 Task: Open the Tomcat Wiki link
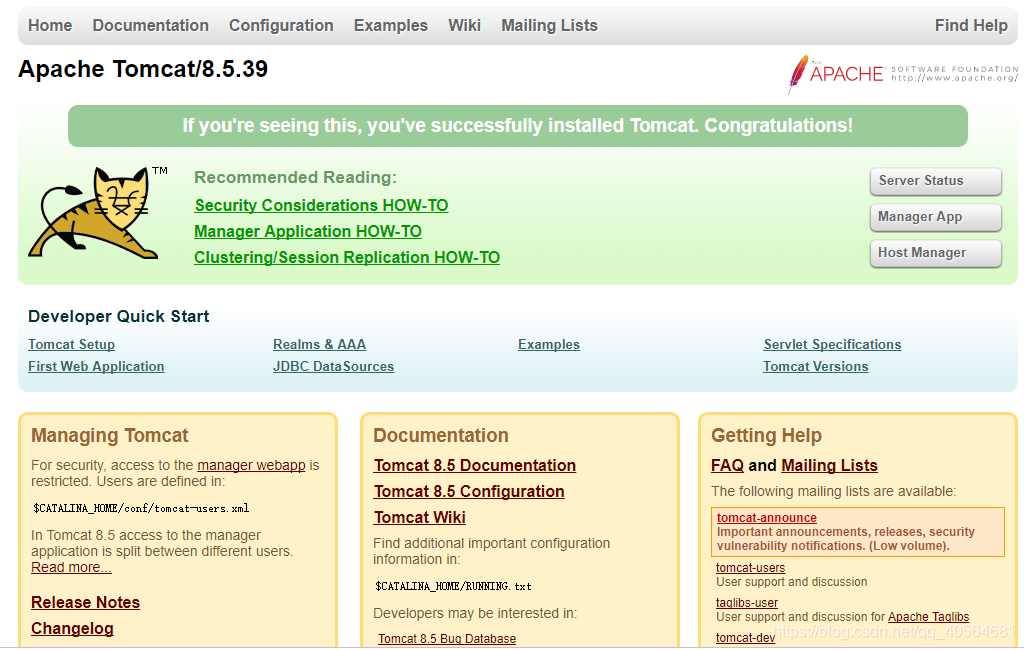[419, 517]
